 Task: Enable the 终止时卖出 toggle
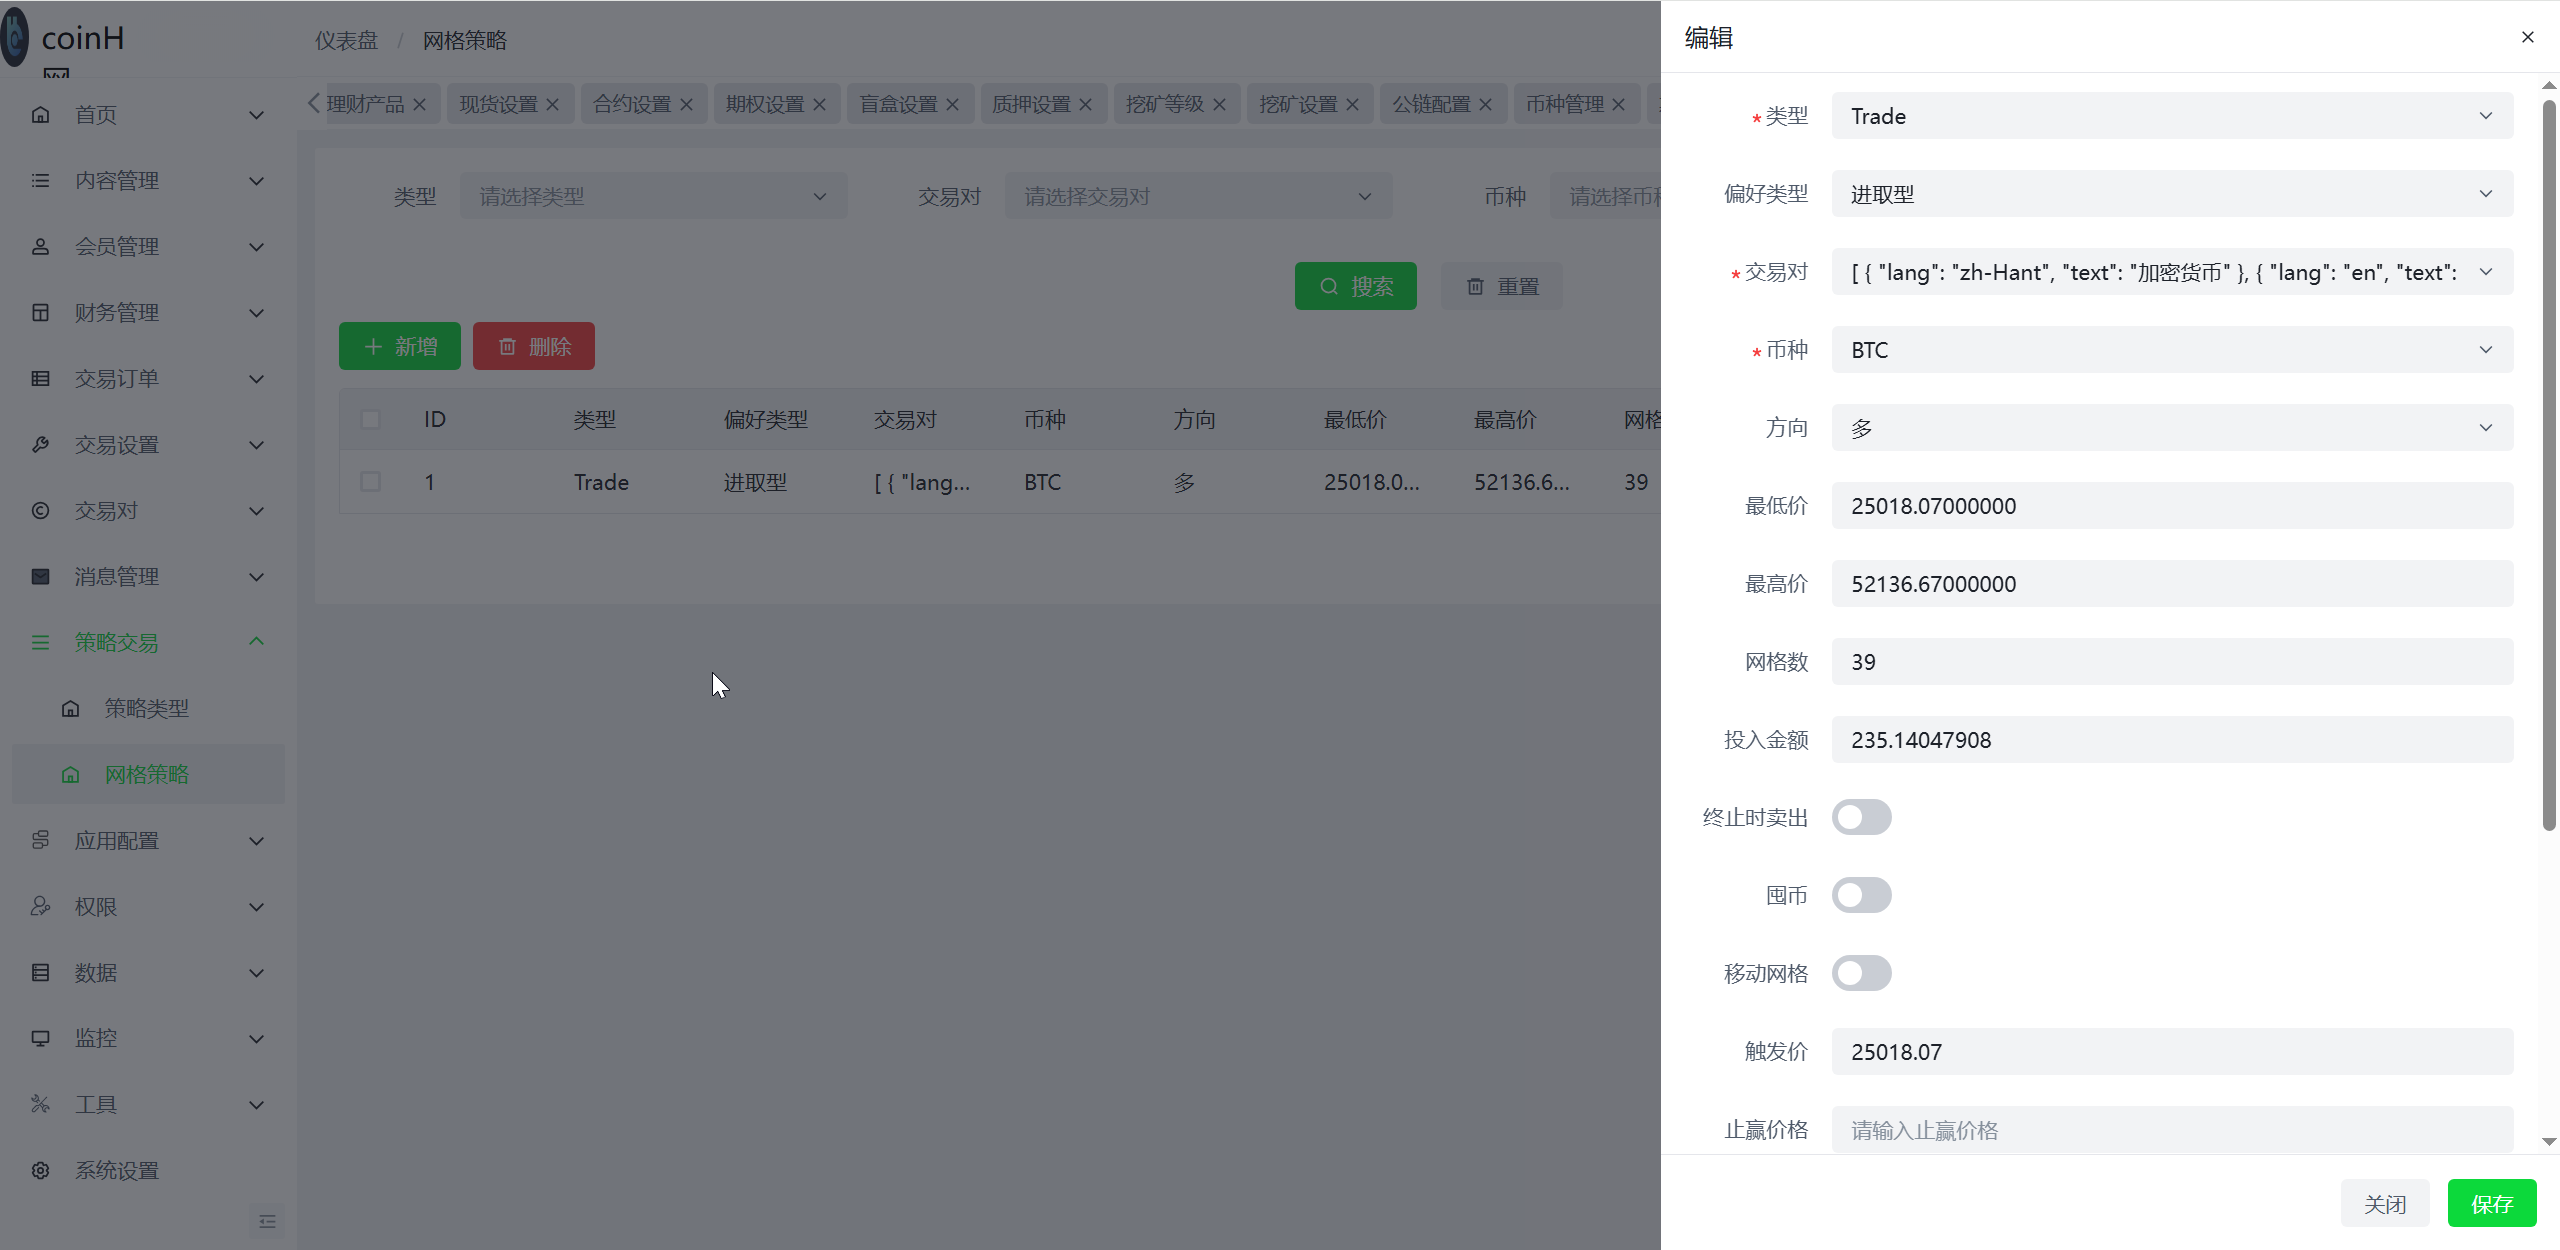coord(1861,817)
